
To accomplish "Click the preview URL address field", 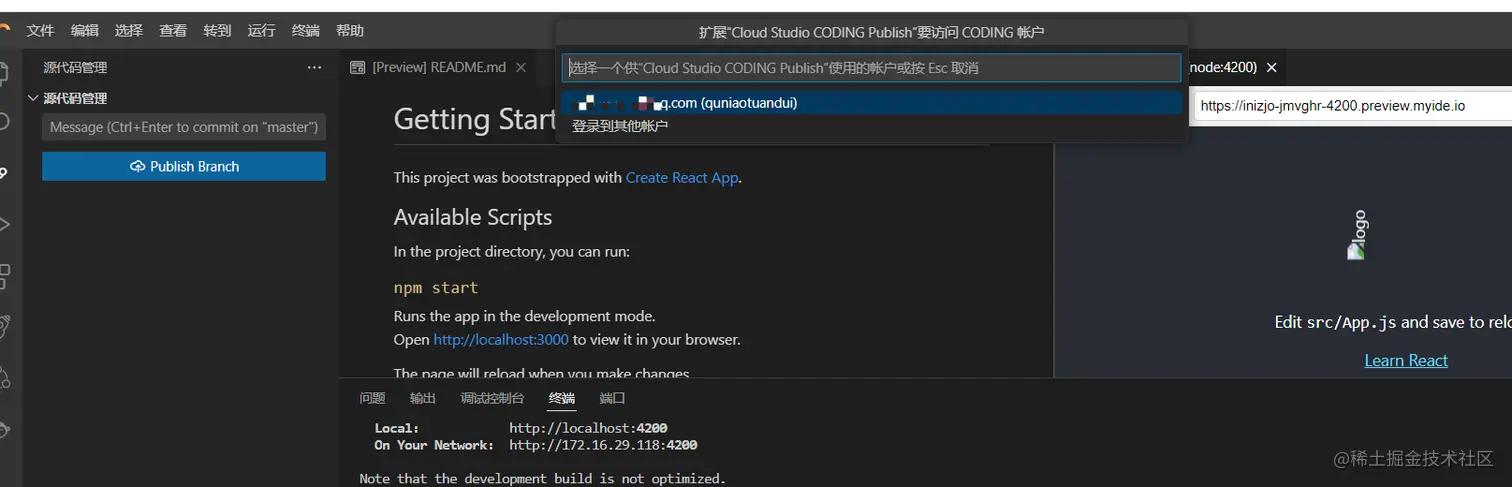I will point(1352,105).
